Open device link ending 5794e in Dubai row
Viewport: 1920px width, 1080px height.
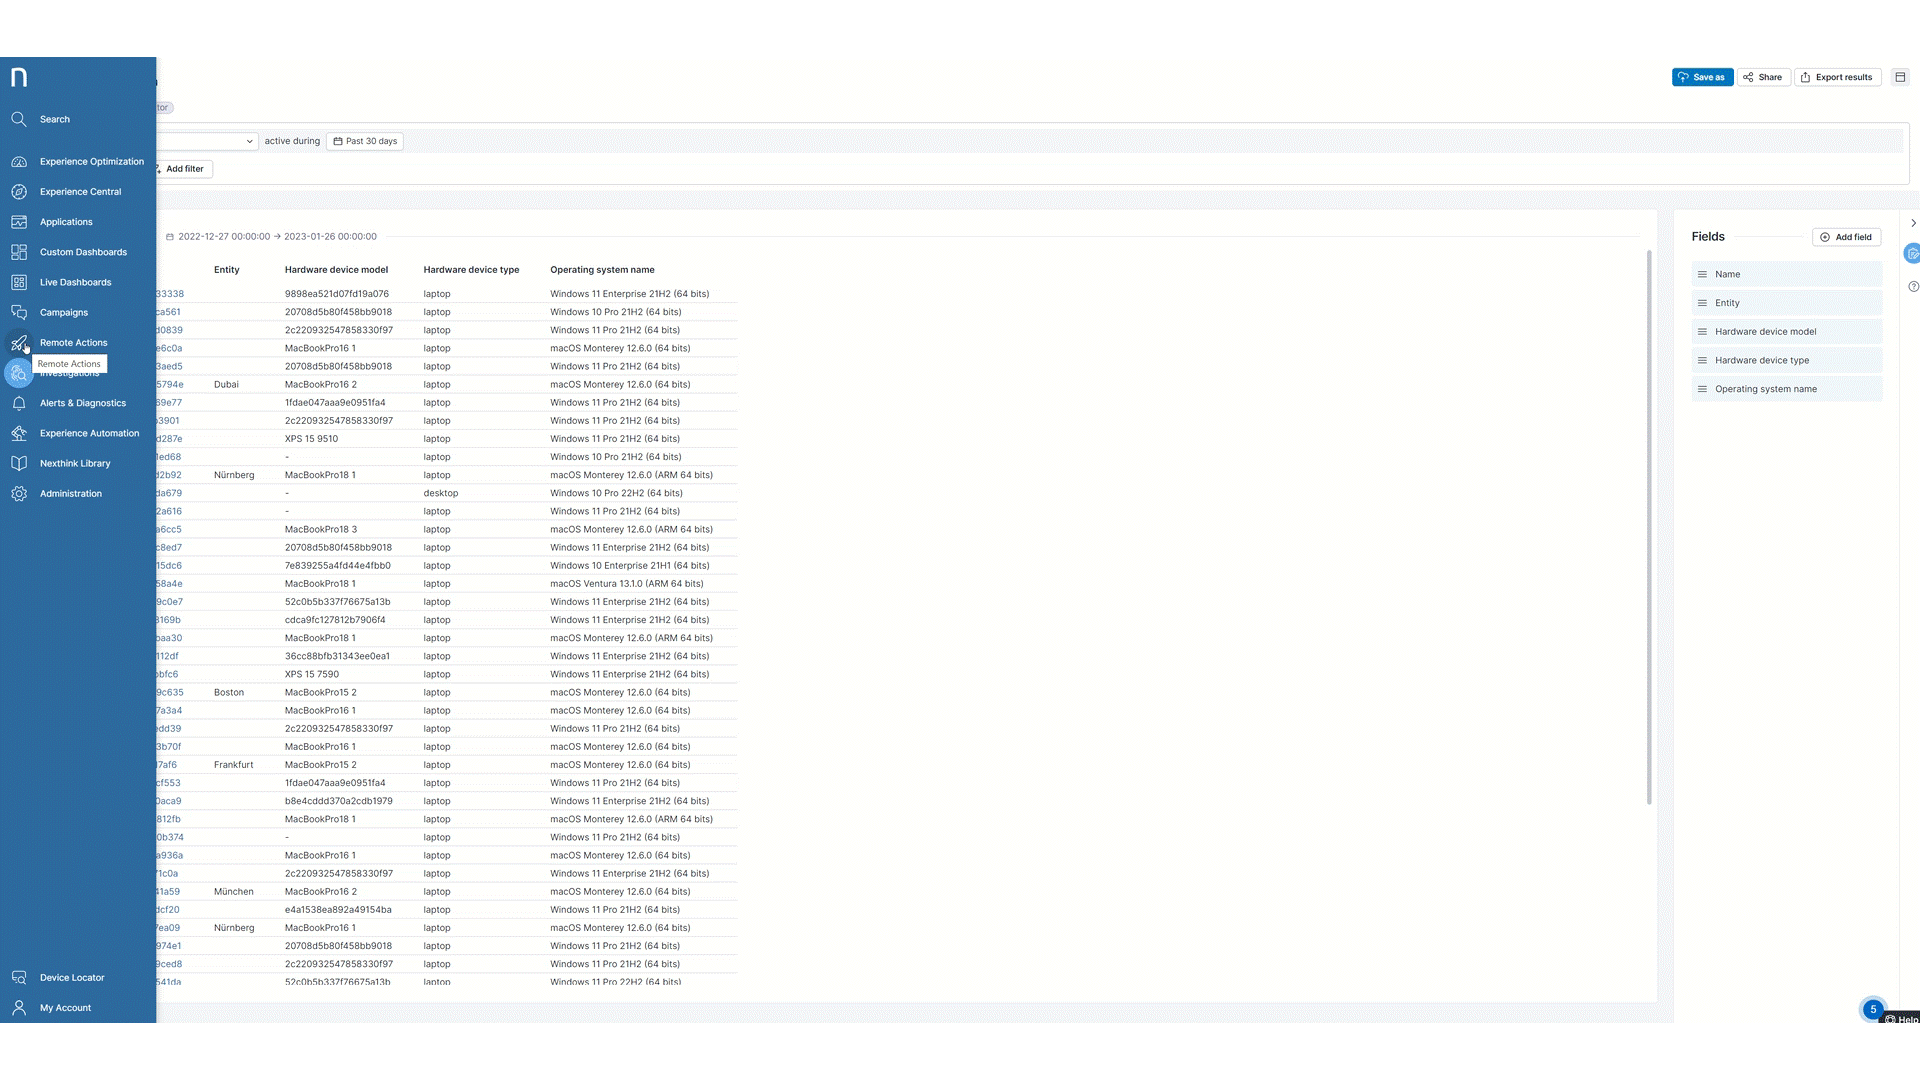pyautogui.click(x=170, y=385)
